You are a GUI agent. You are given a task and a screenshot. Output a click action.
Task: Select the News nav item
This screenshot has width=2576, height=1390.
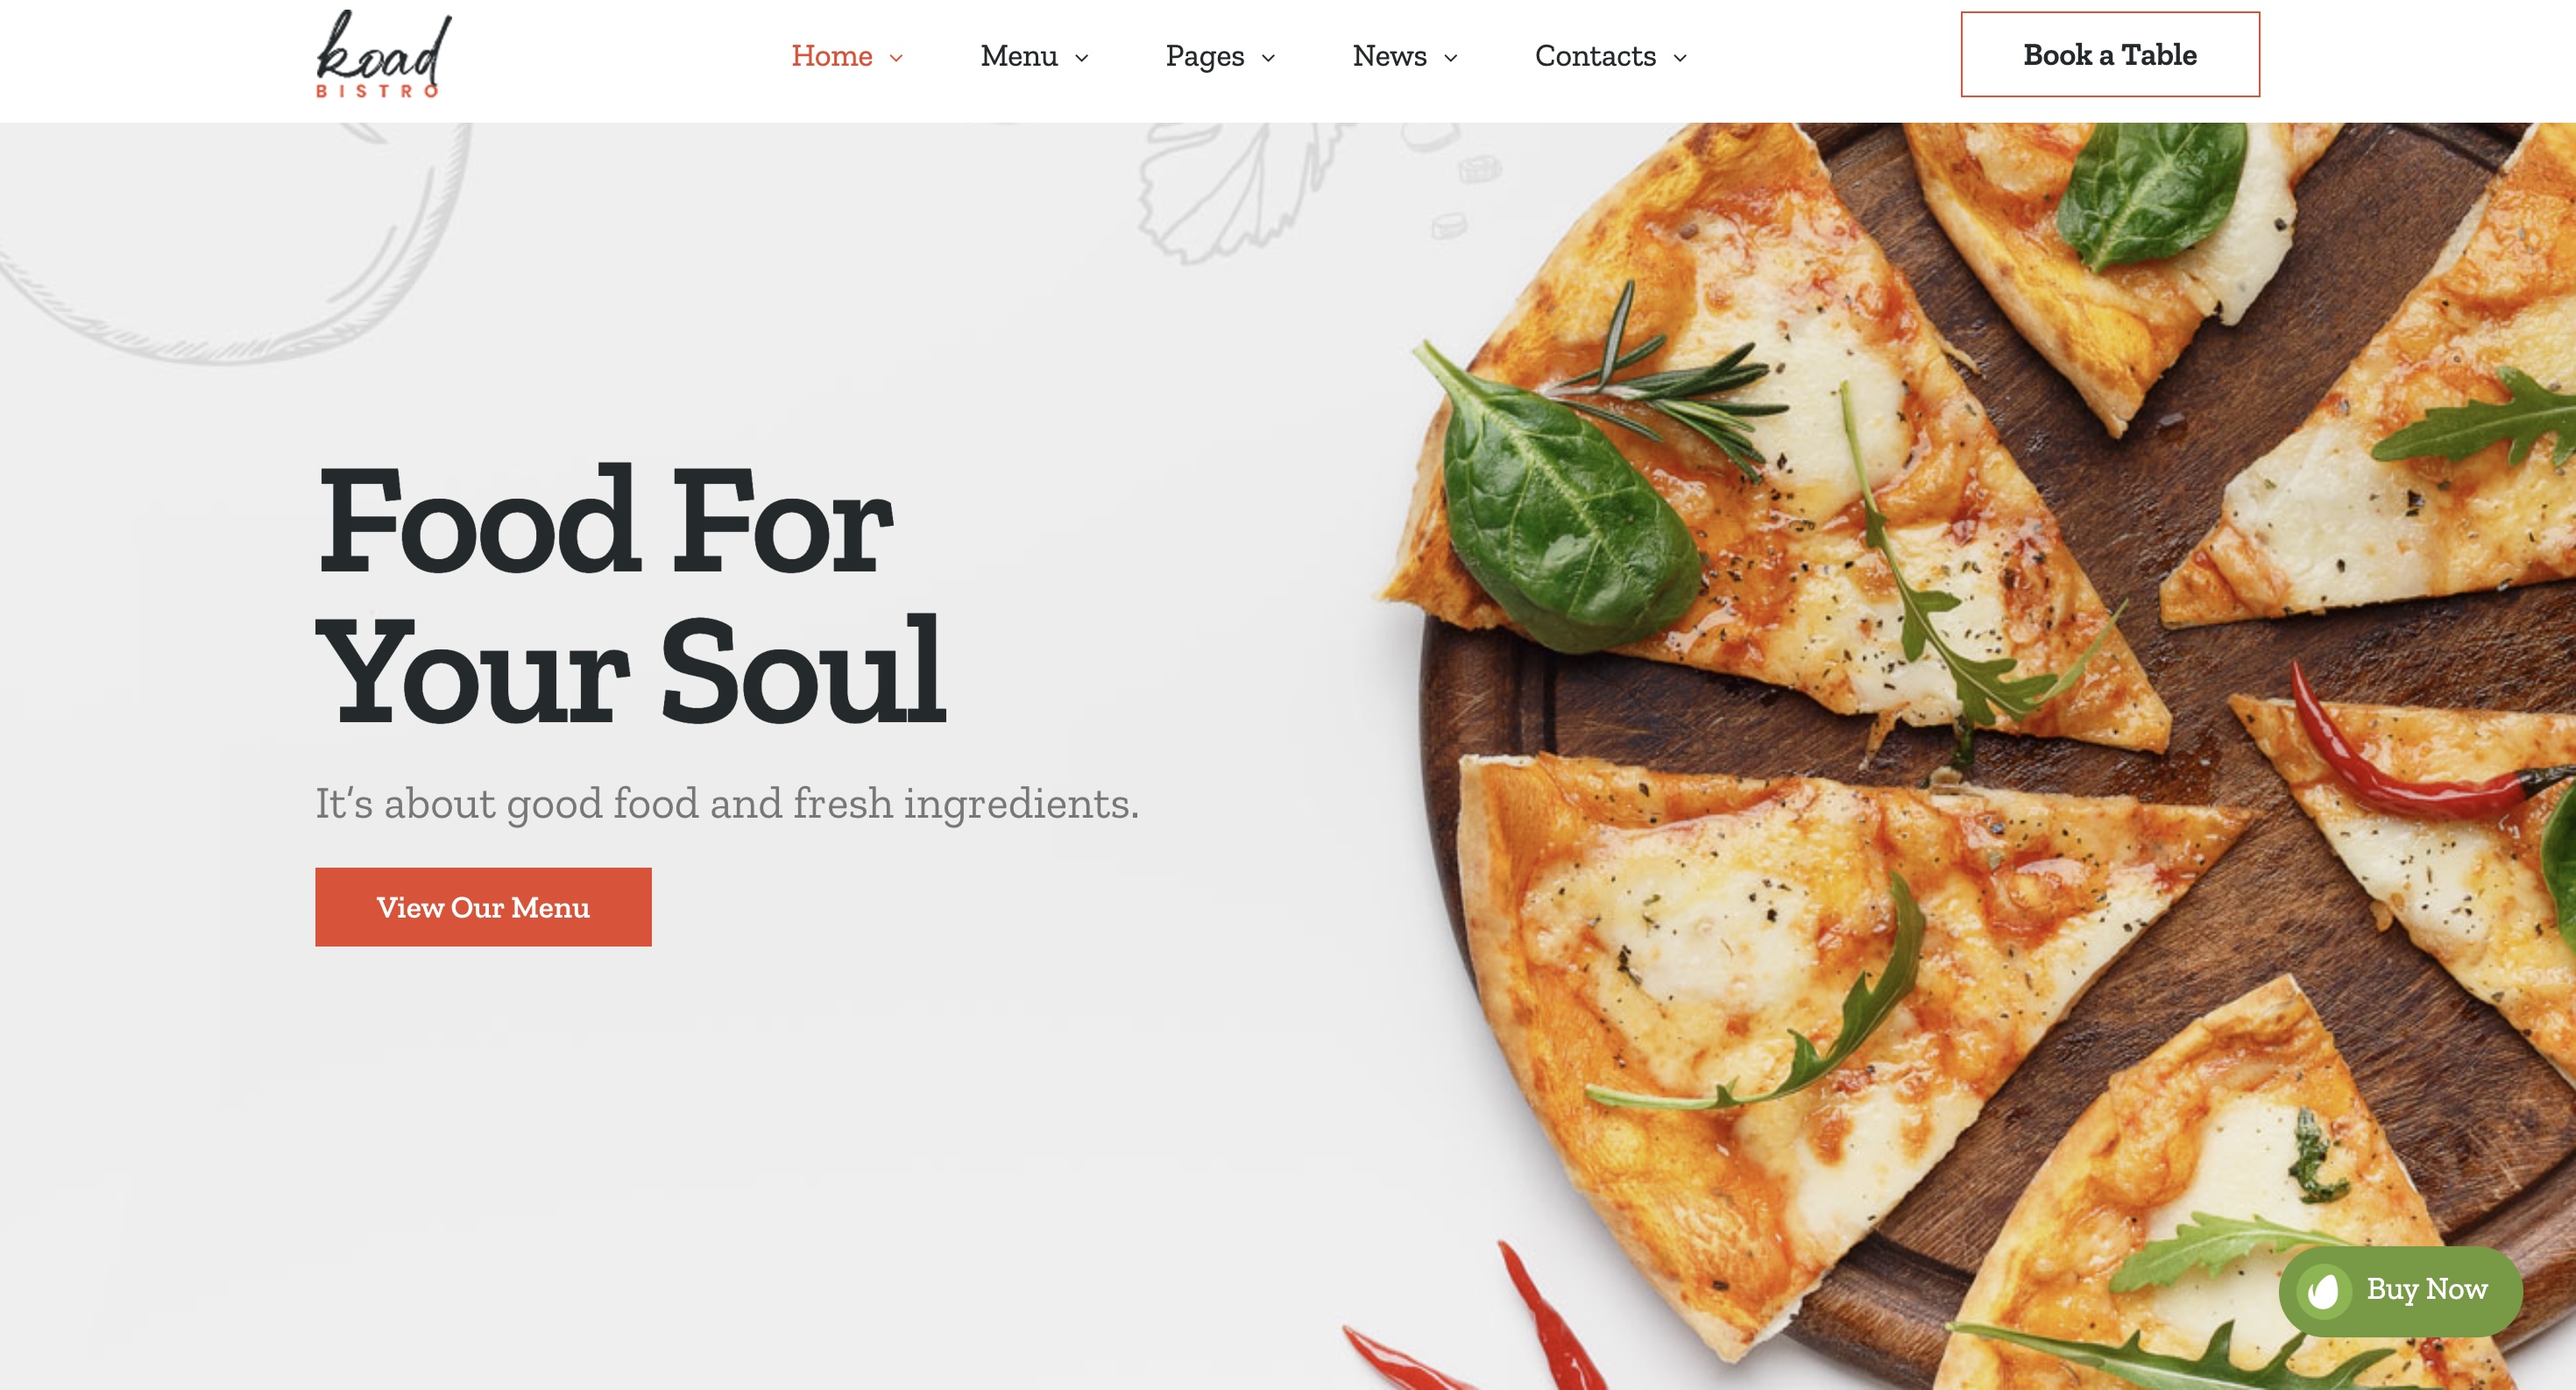(x=1390, y=56)
